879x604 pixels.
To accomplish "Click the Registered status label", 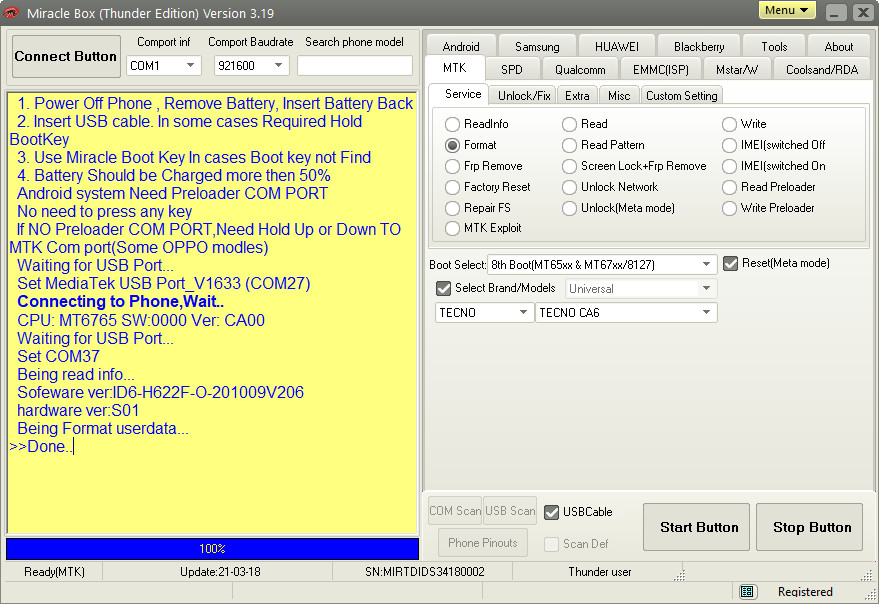I will click(805, 592).
